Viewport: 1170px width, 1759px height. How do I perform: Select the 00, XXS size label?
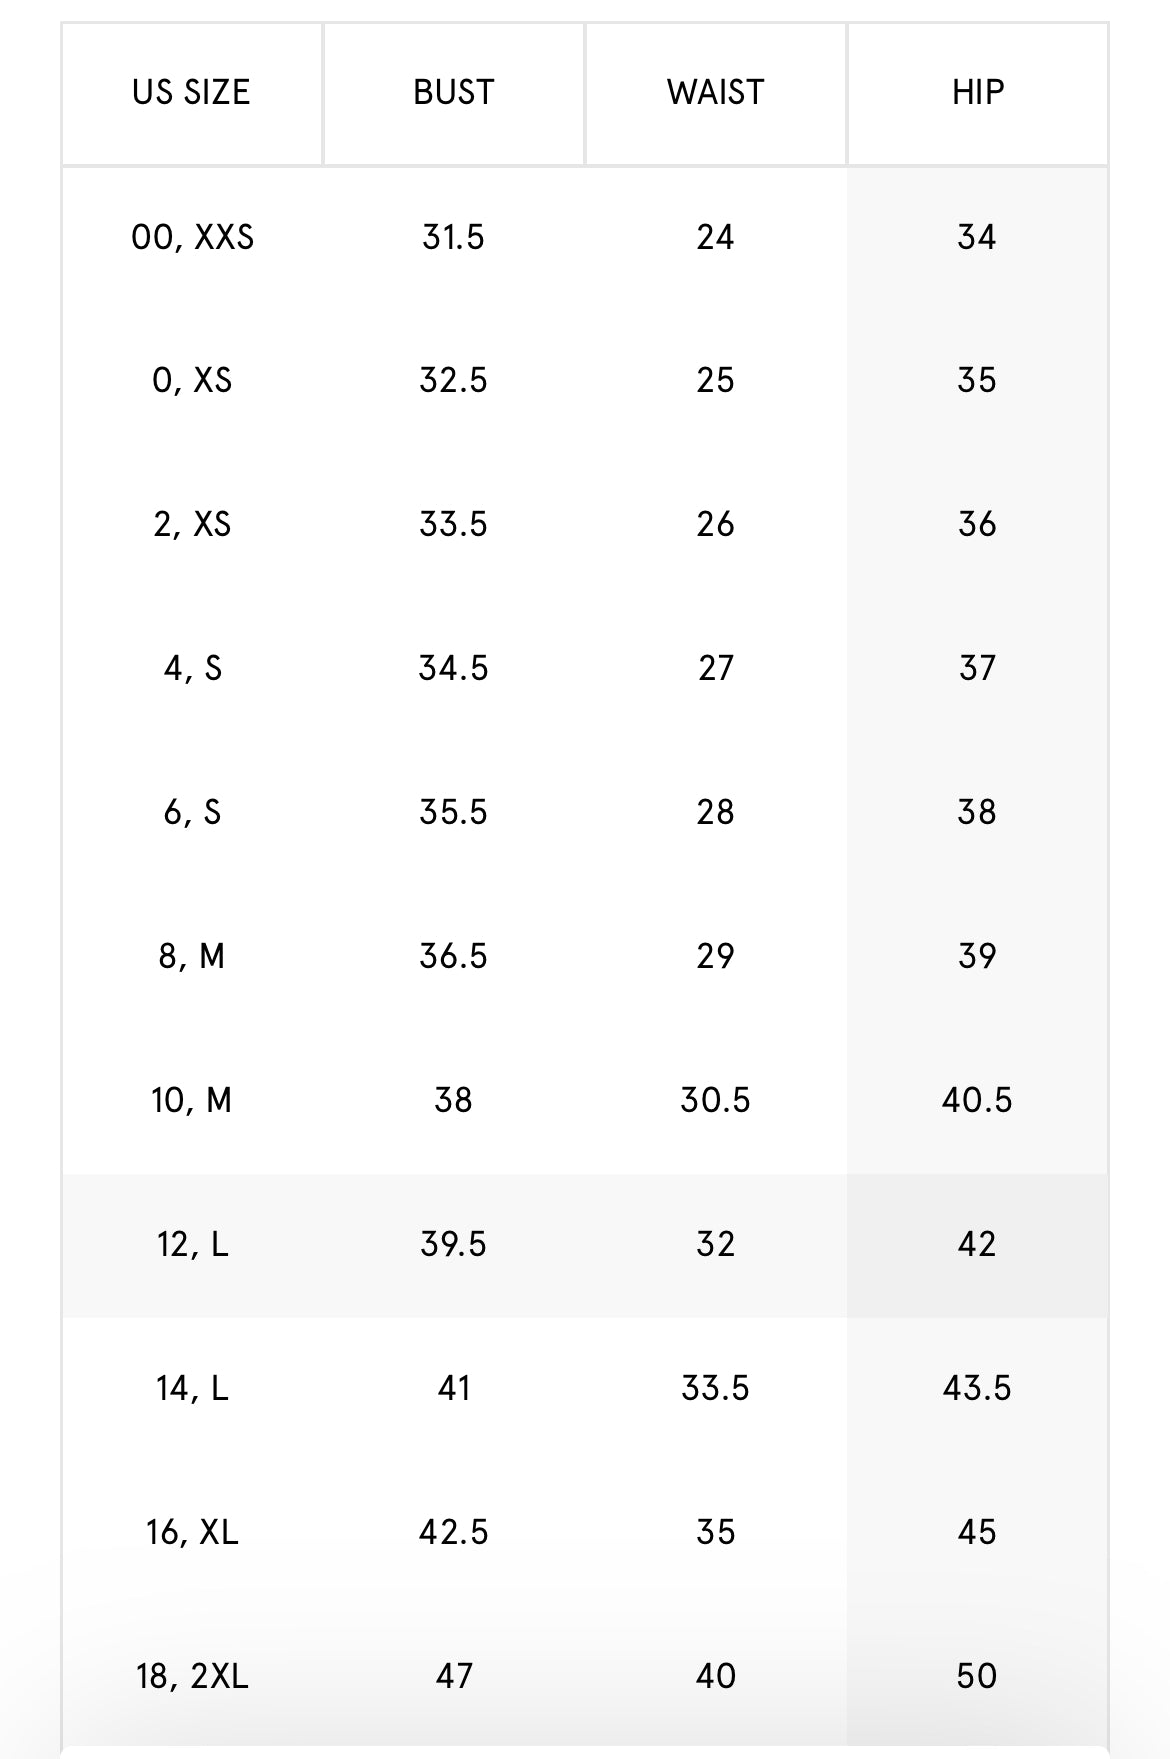[x=192, y=238]
